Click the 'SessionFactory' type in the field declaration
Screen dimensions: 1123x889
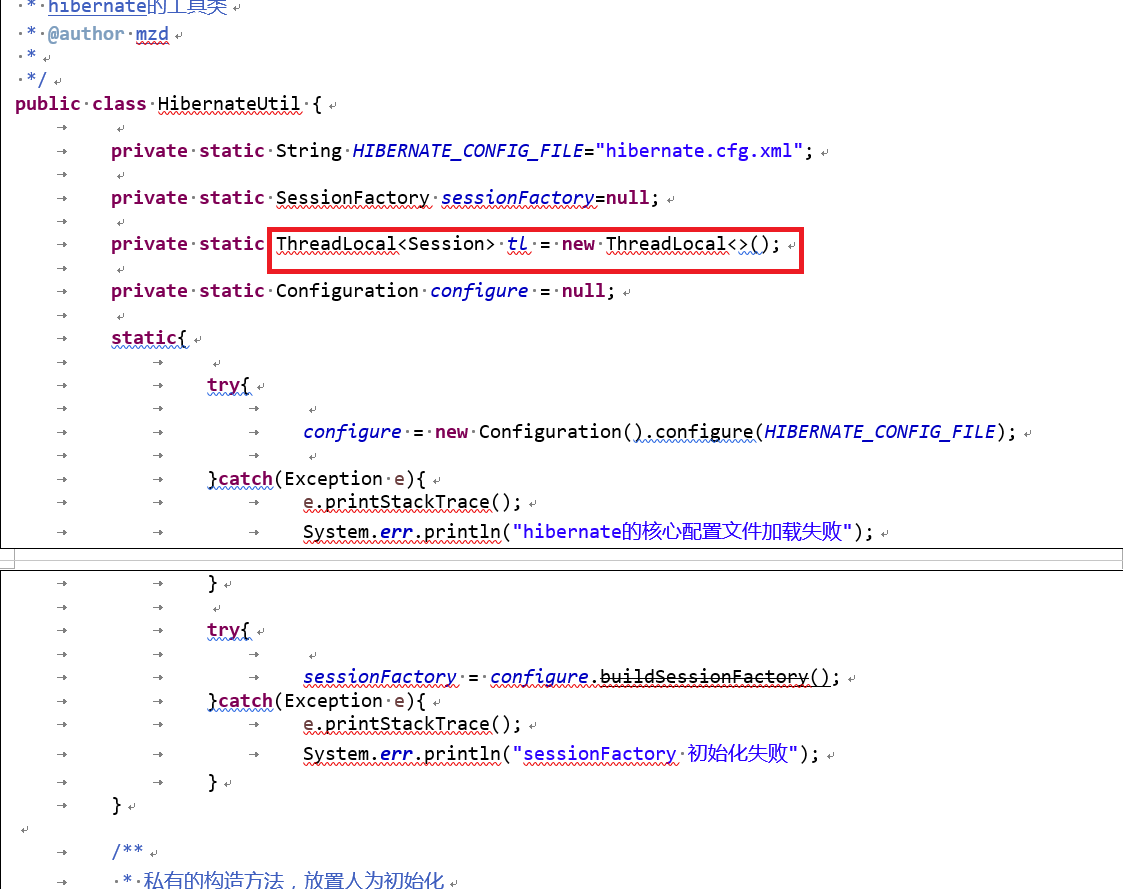pos(352,198)
